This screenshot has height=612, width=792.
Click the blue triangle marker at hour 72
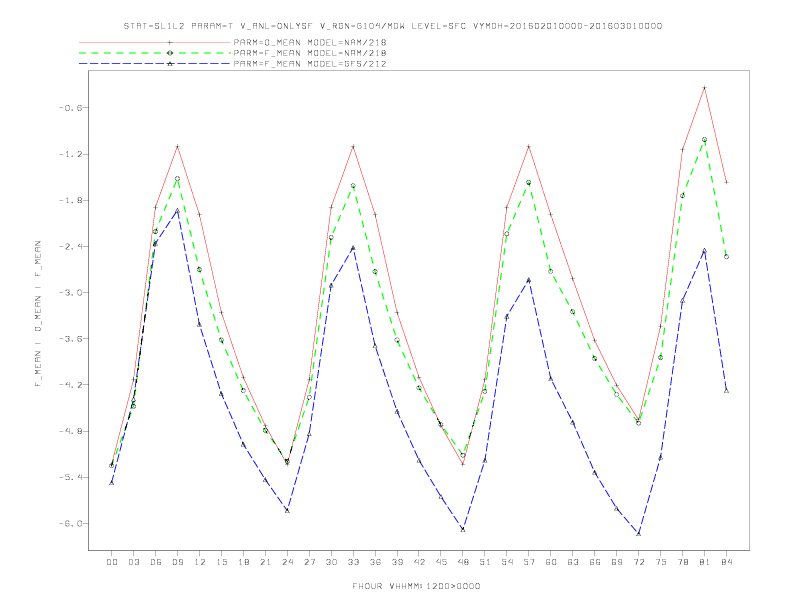point(638,534)
